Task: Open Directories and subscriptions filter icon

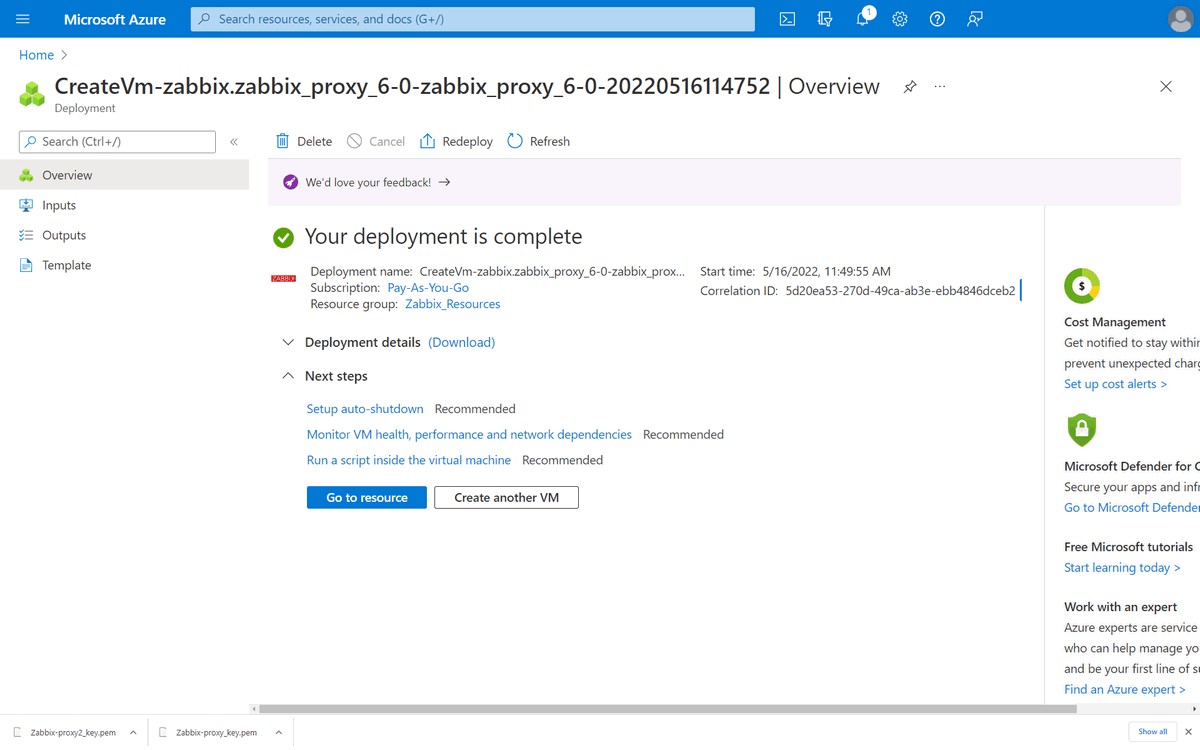Action: (825, 19)
